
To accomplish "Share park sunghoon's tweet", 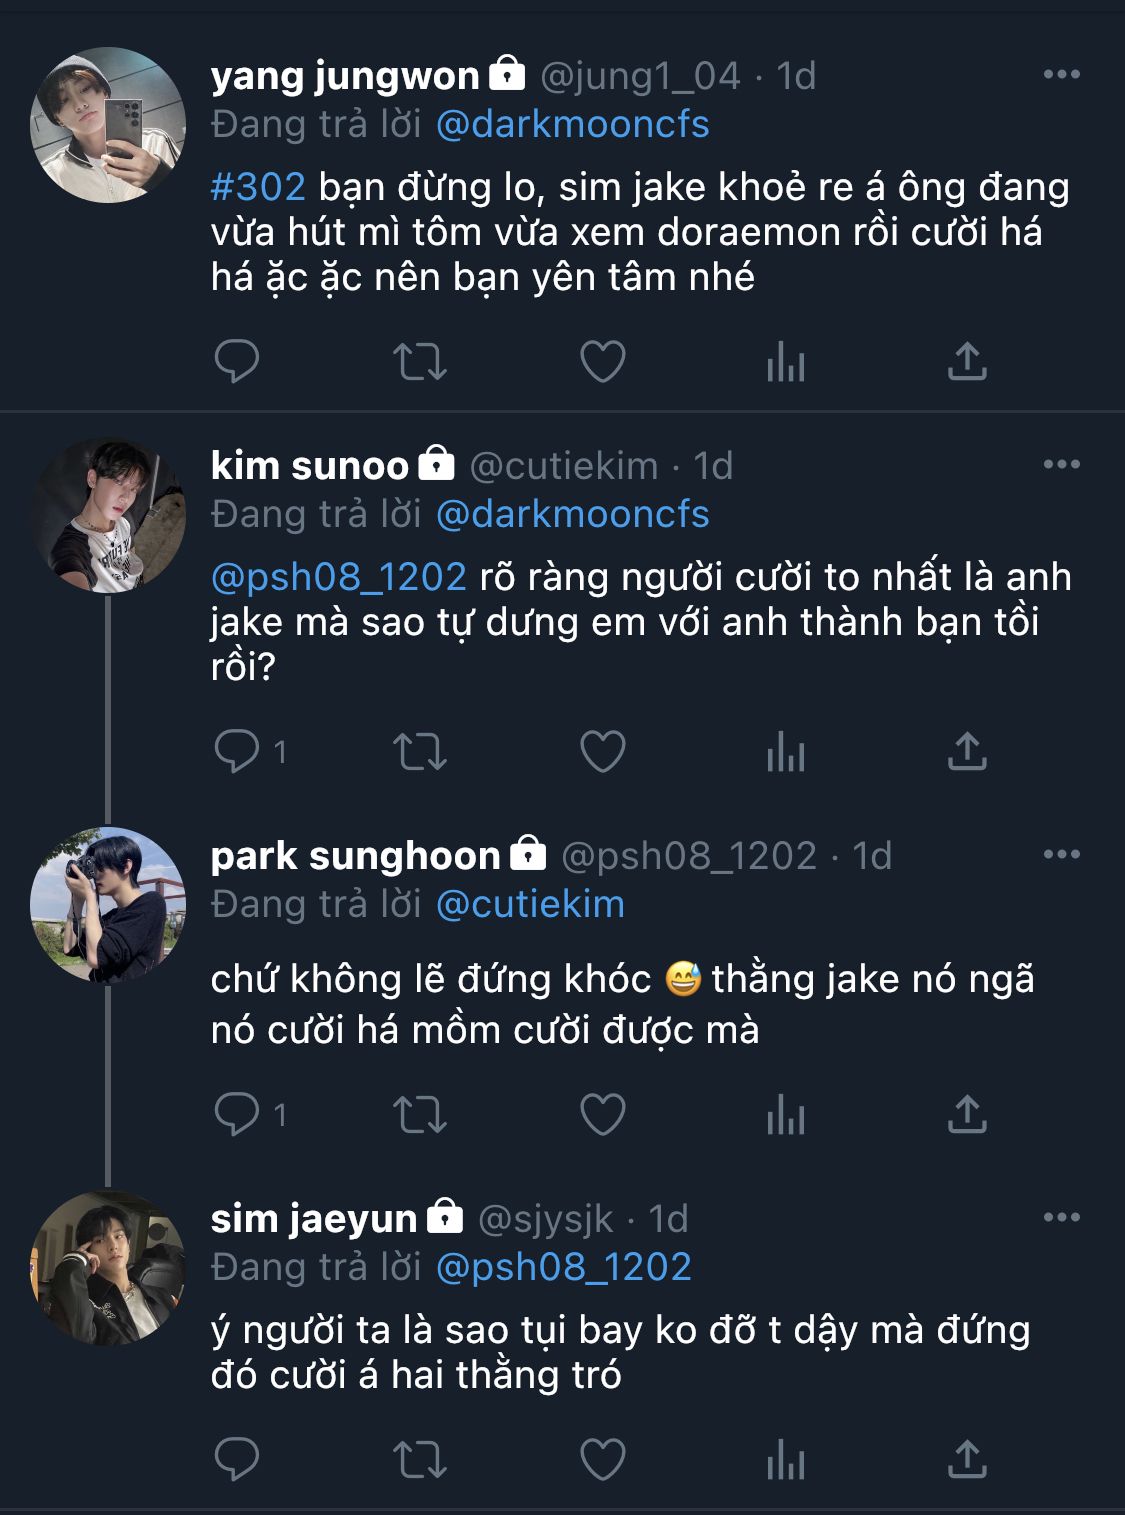I will coord(967,1114).
